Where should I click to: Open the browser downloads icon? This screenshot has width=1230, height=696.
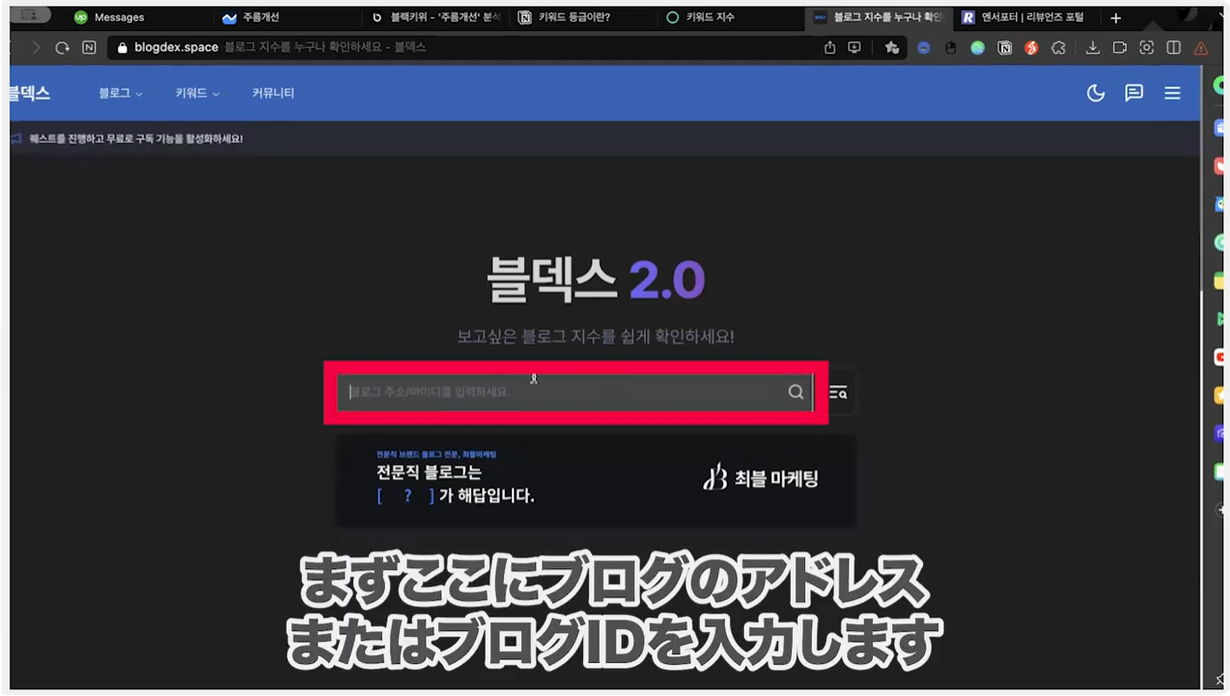click(x=1092, y=48)
